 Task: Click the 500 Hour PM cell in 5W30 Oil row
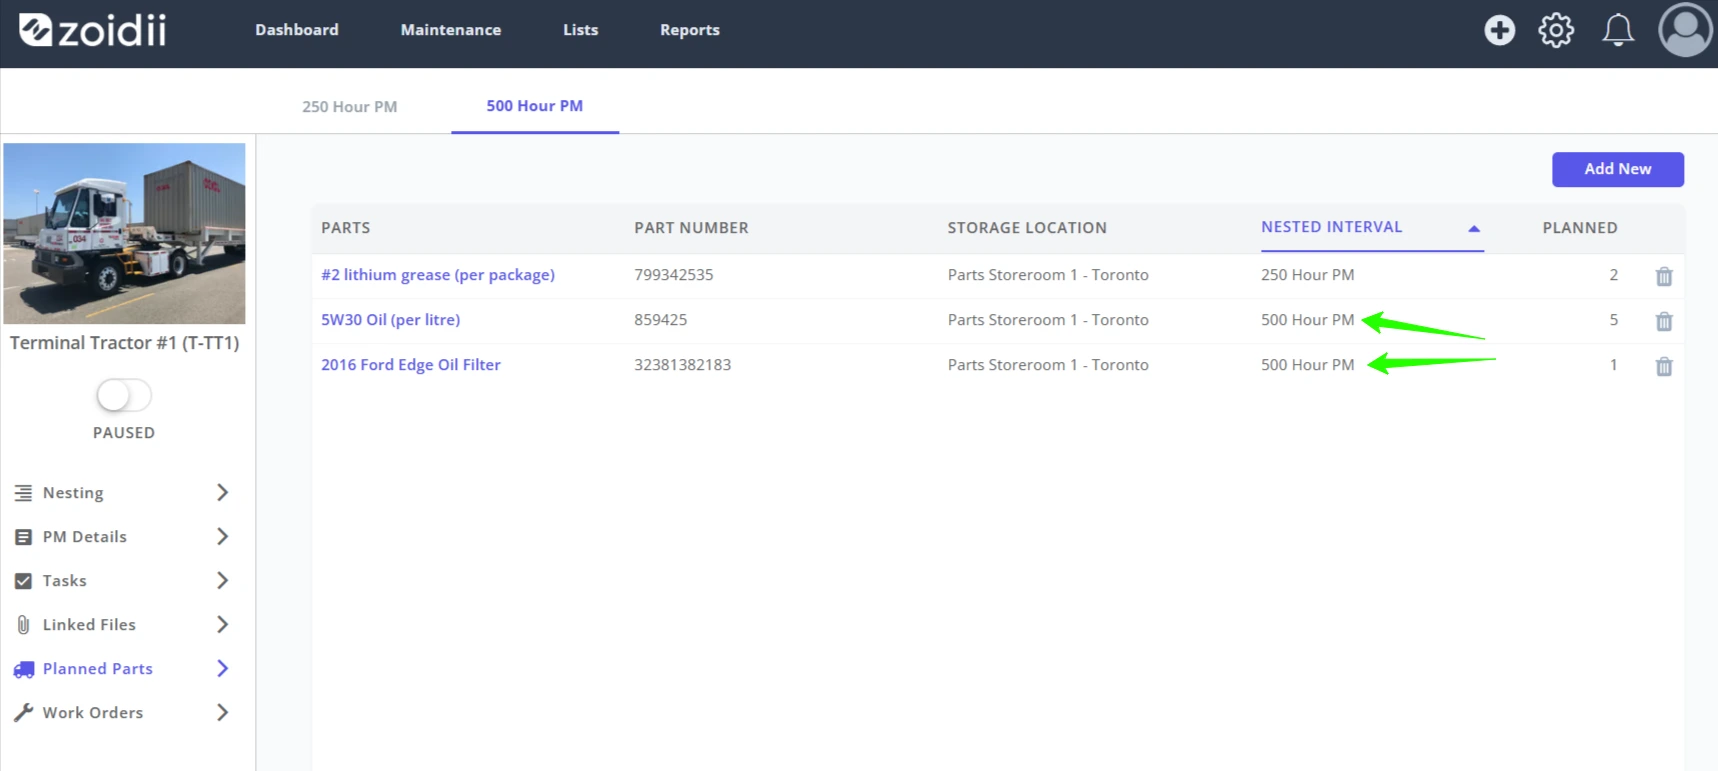pos(1308,319)
